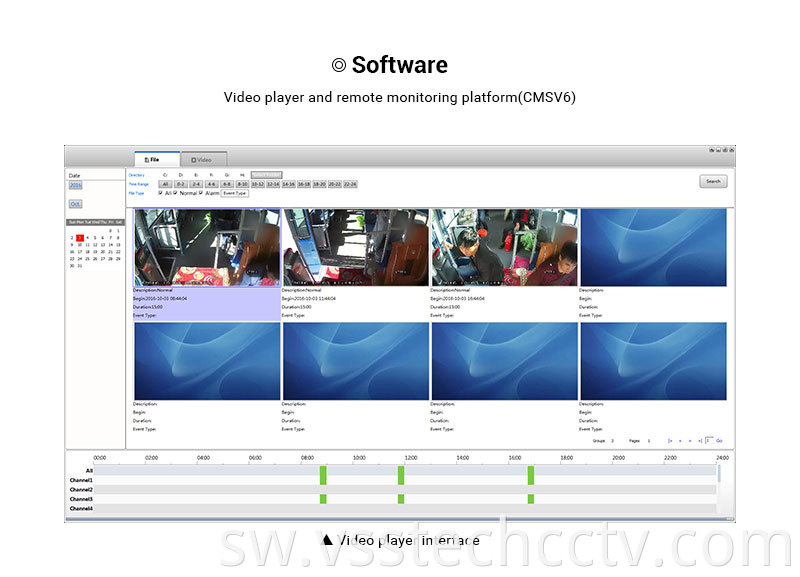Click Channel3 green segment near 16:44

coord(531,499)
